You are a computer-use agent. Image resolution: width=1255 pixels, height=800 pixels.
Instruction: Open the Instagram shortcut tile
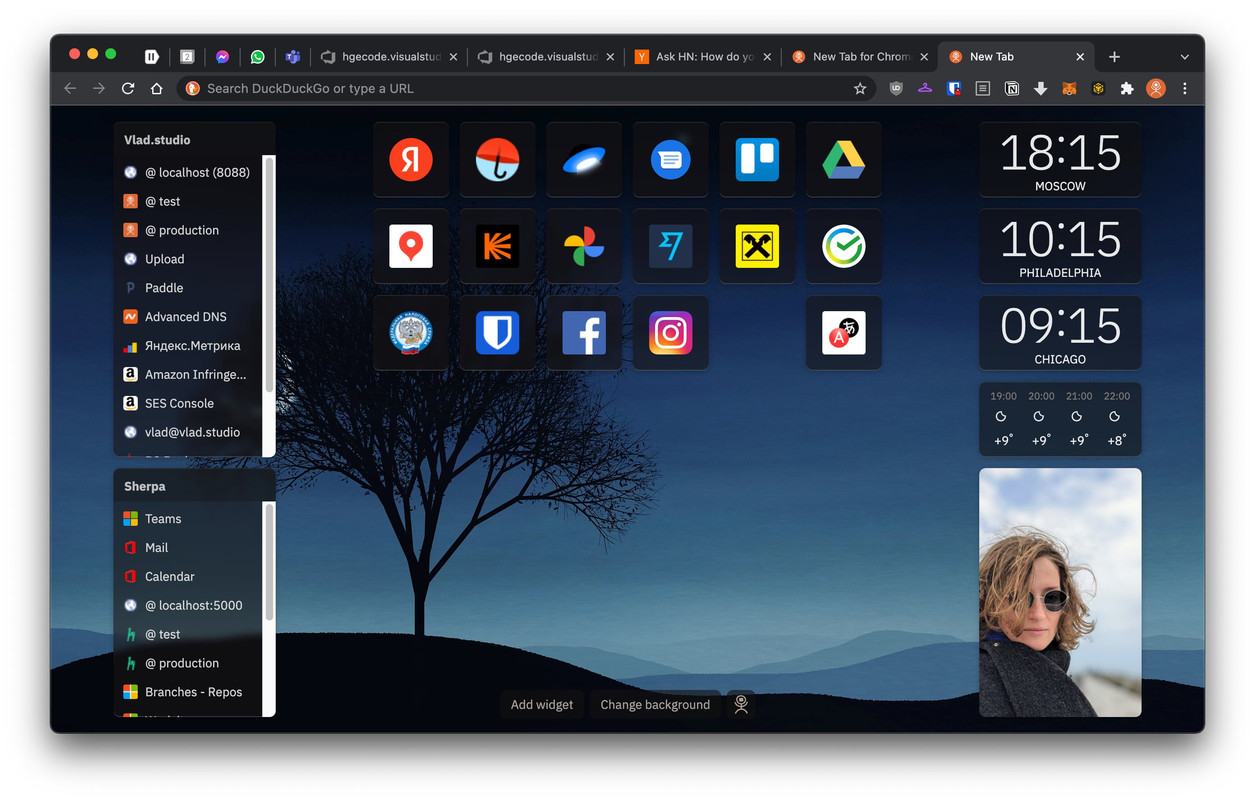pyautogui.click(x=671, y=333)
